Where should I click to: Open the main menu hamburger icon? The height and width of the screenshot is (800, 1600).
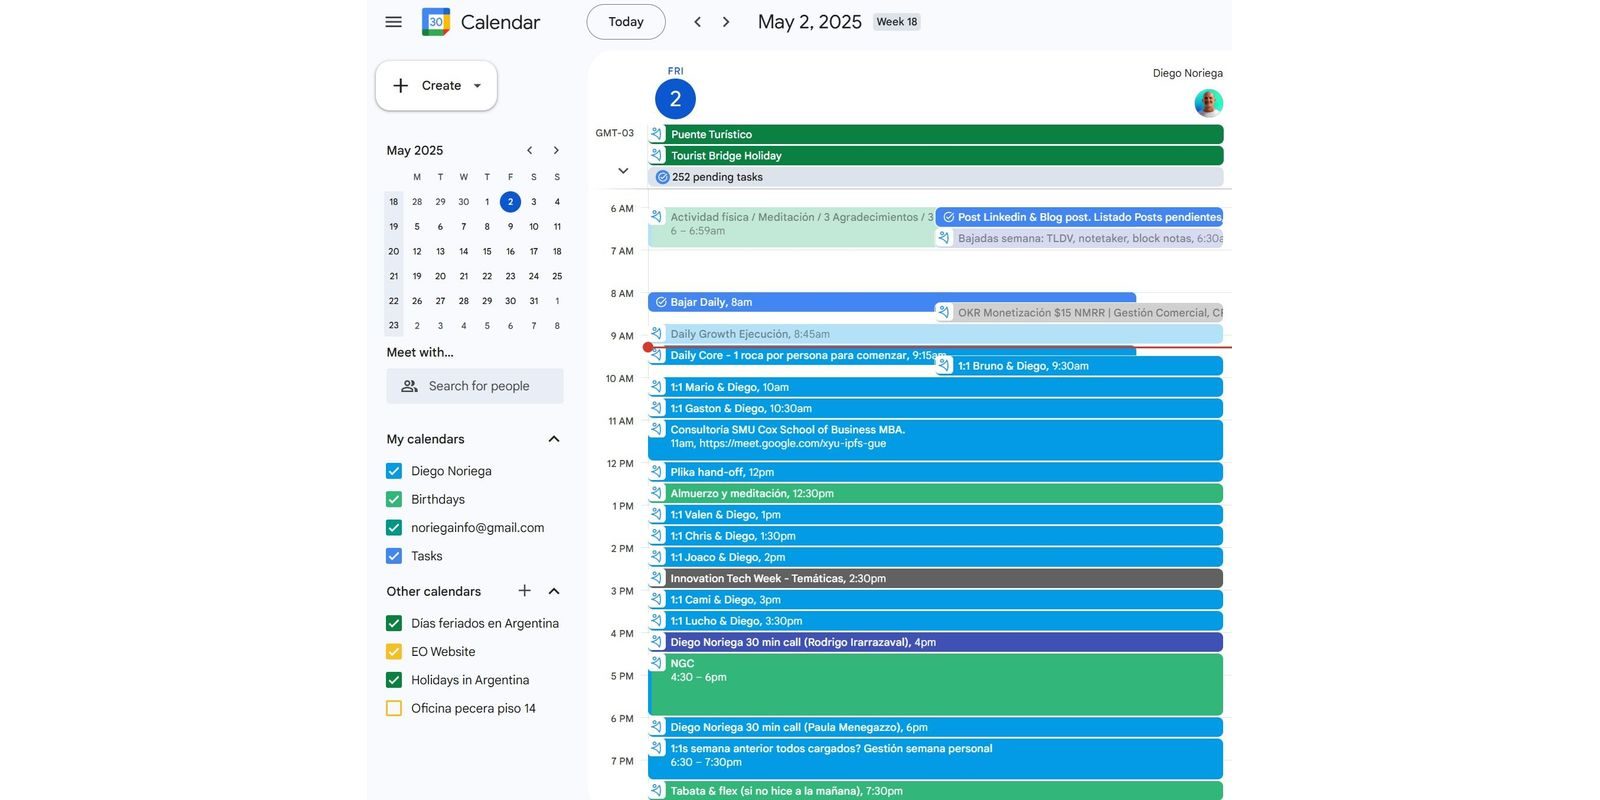point(393,22)
